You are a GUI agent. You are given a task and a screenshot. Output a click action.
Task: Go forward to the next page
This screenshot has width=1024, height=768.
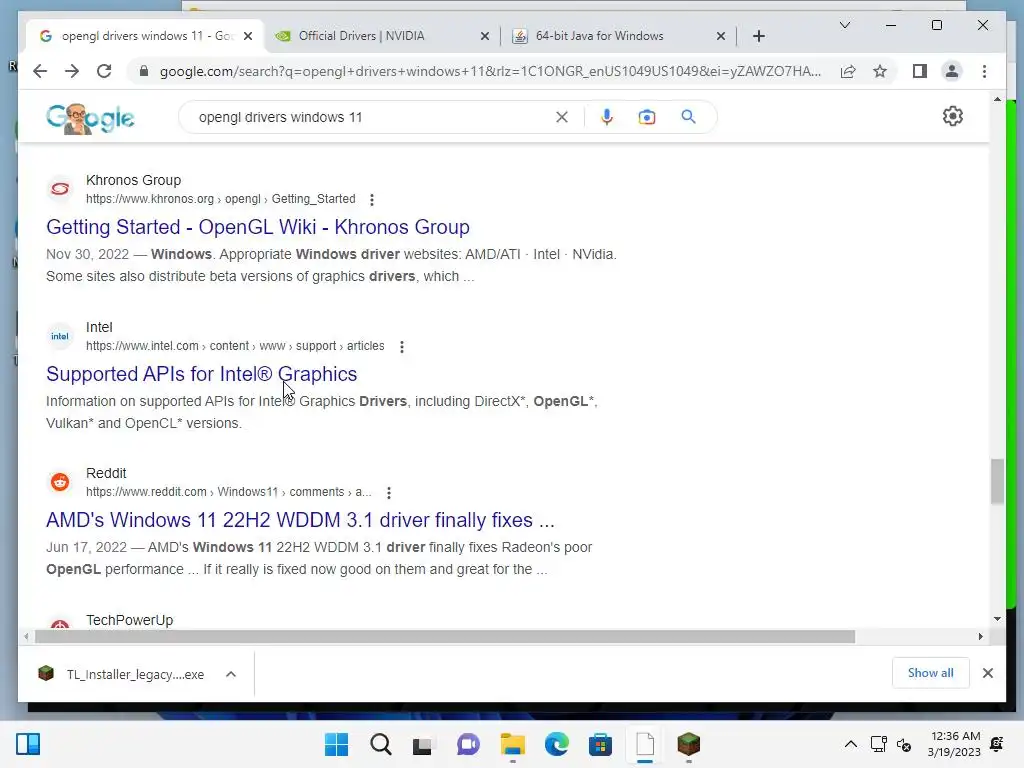coord(72,71)
